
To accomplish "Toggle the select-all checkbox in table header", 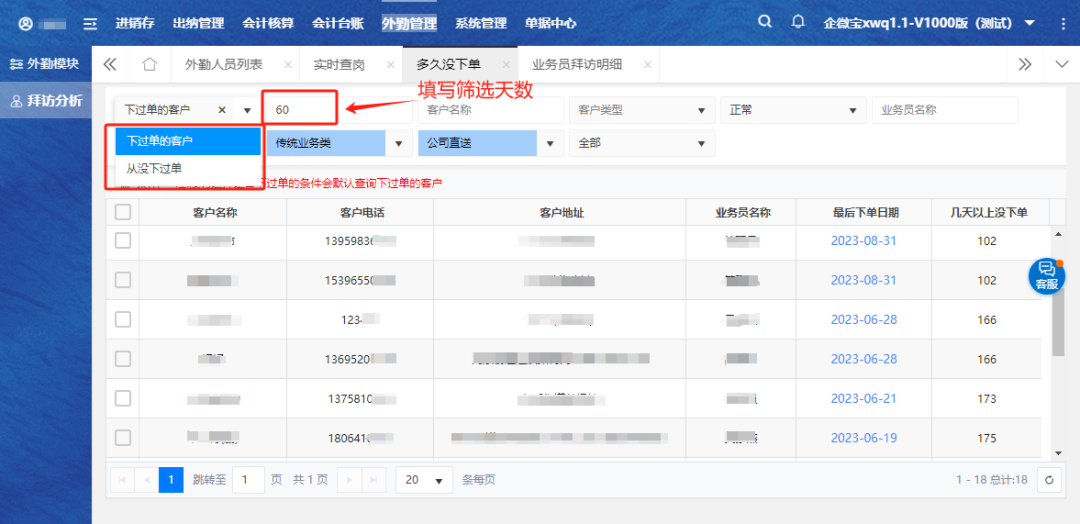I will click(x=123, y=212).
